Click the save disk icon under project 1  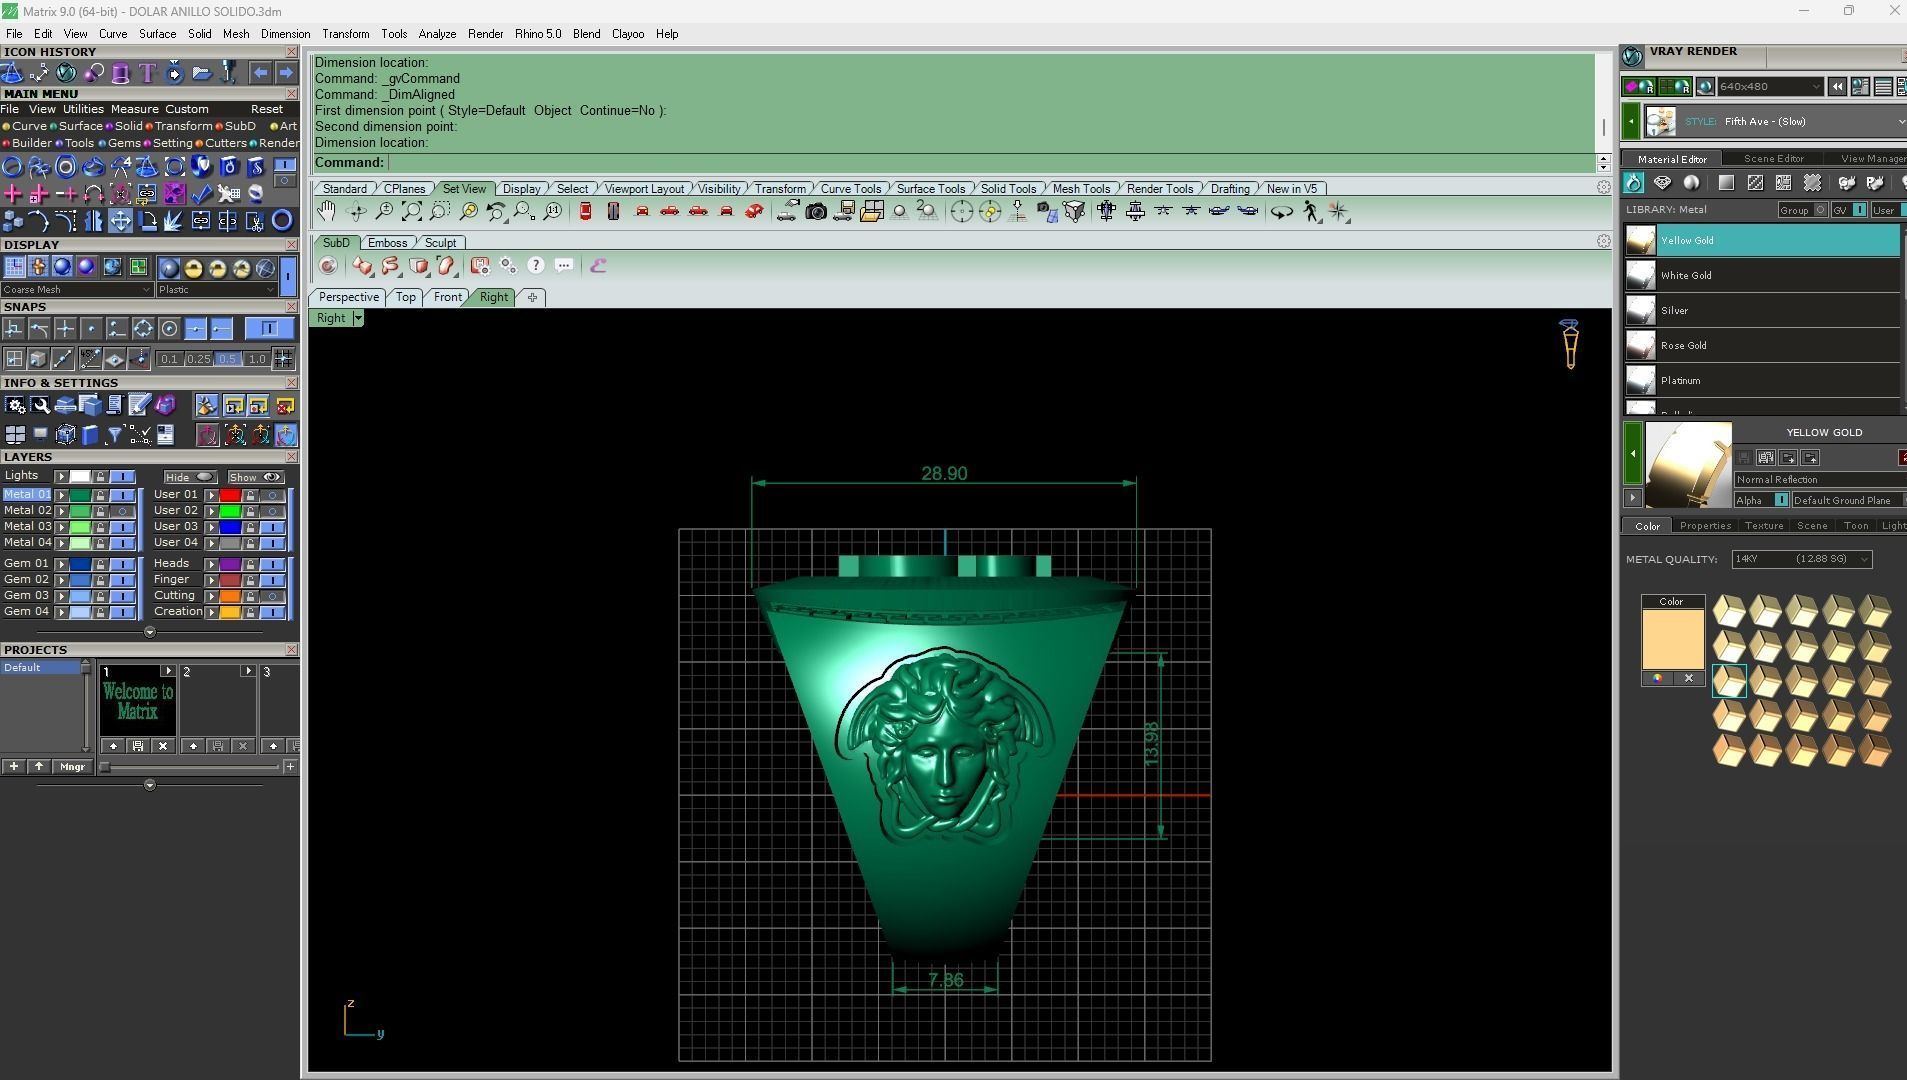tap(138, 746)
